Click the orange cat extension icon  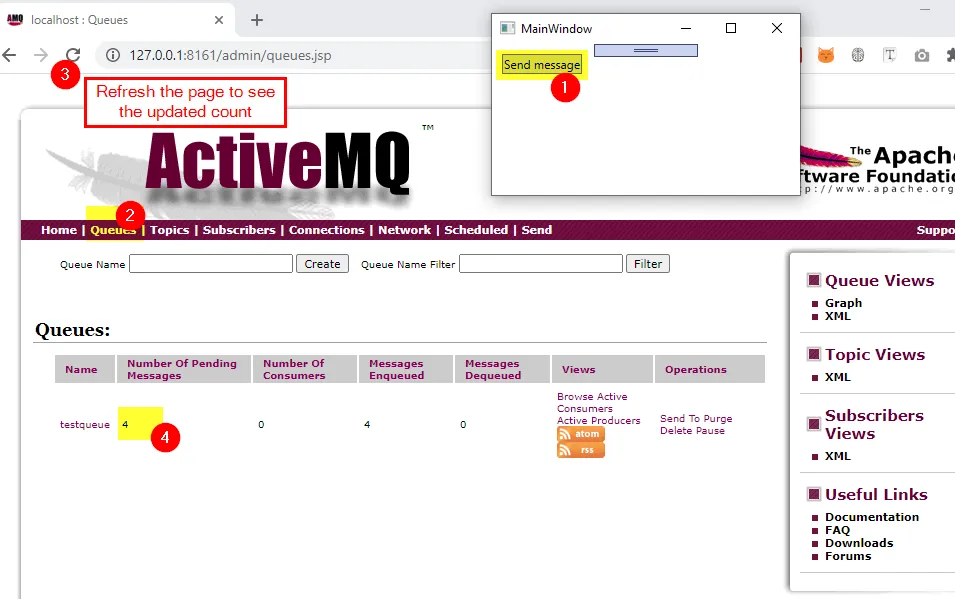coord(826,55)
